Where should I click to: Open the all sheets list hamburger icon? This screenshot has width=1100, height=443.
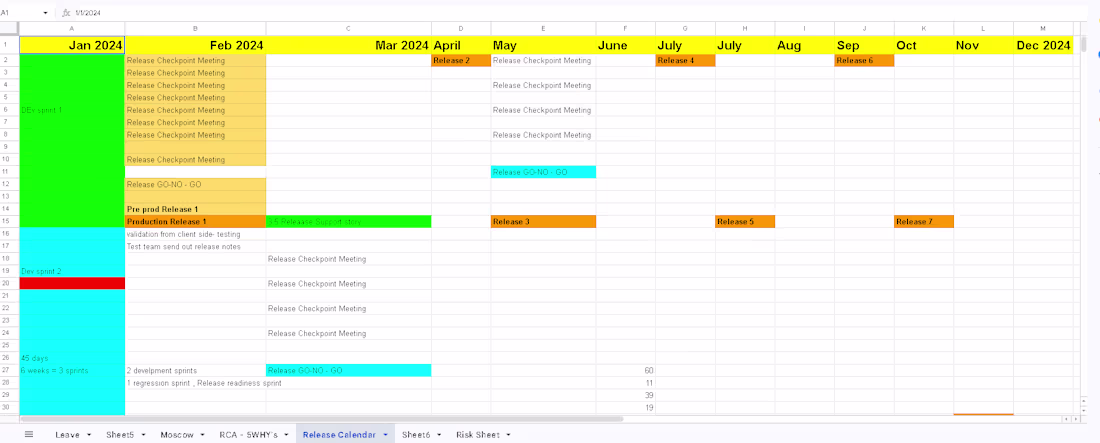(29, 435)
